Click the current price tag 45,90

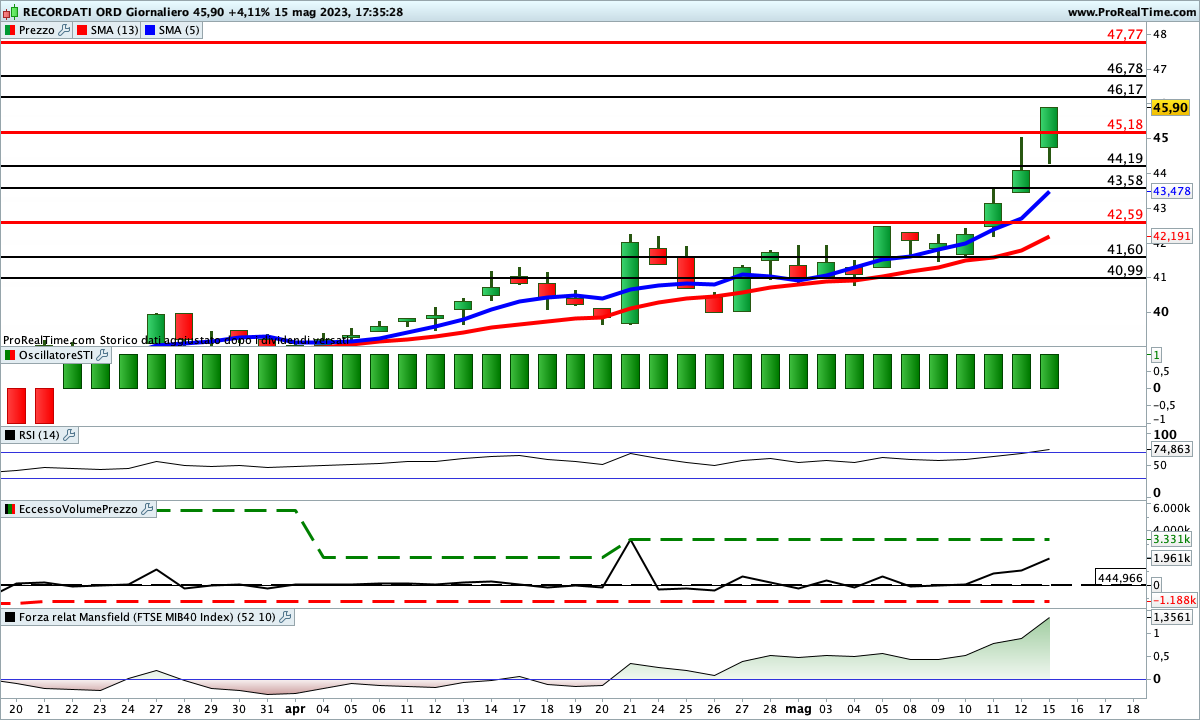pyautogui.click(x=1170, y=107)
